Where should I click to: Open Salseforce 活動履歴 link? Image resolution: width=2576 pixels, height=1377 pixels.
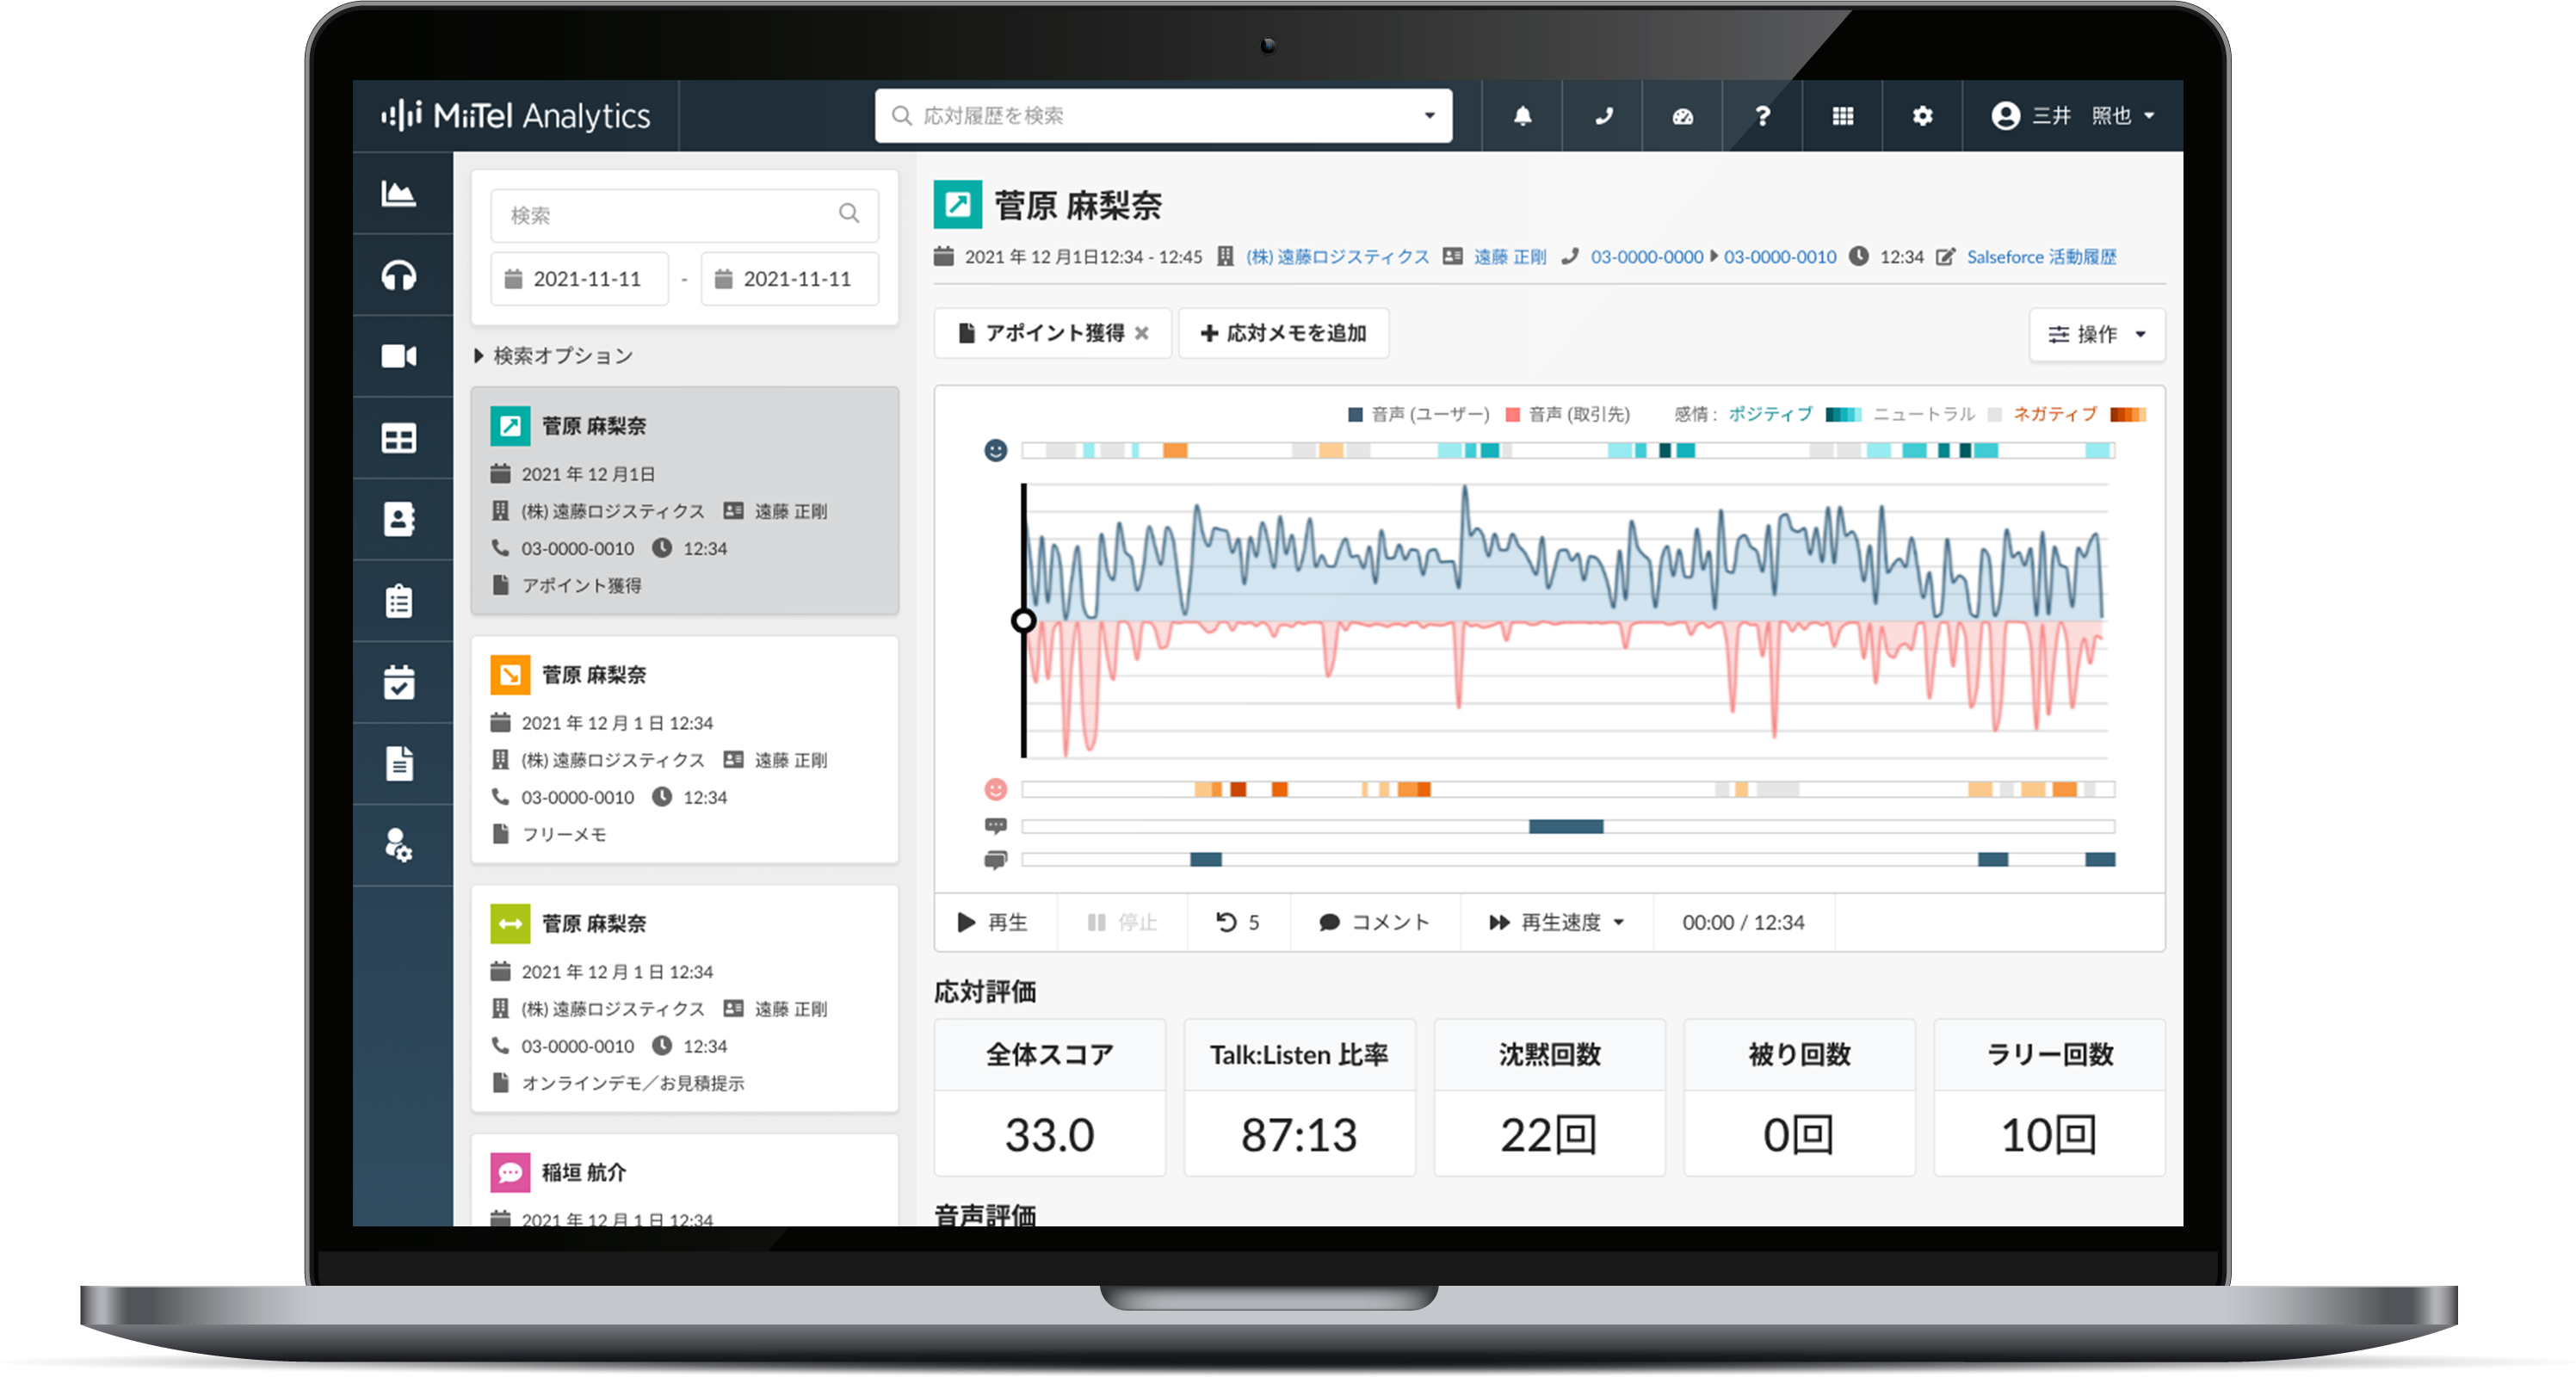[2041, 257]
